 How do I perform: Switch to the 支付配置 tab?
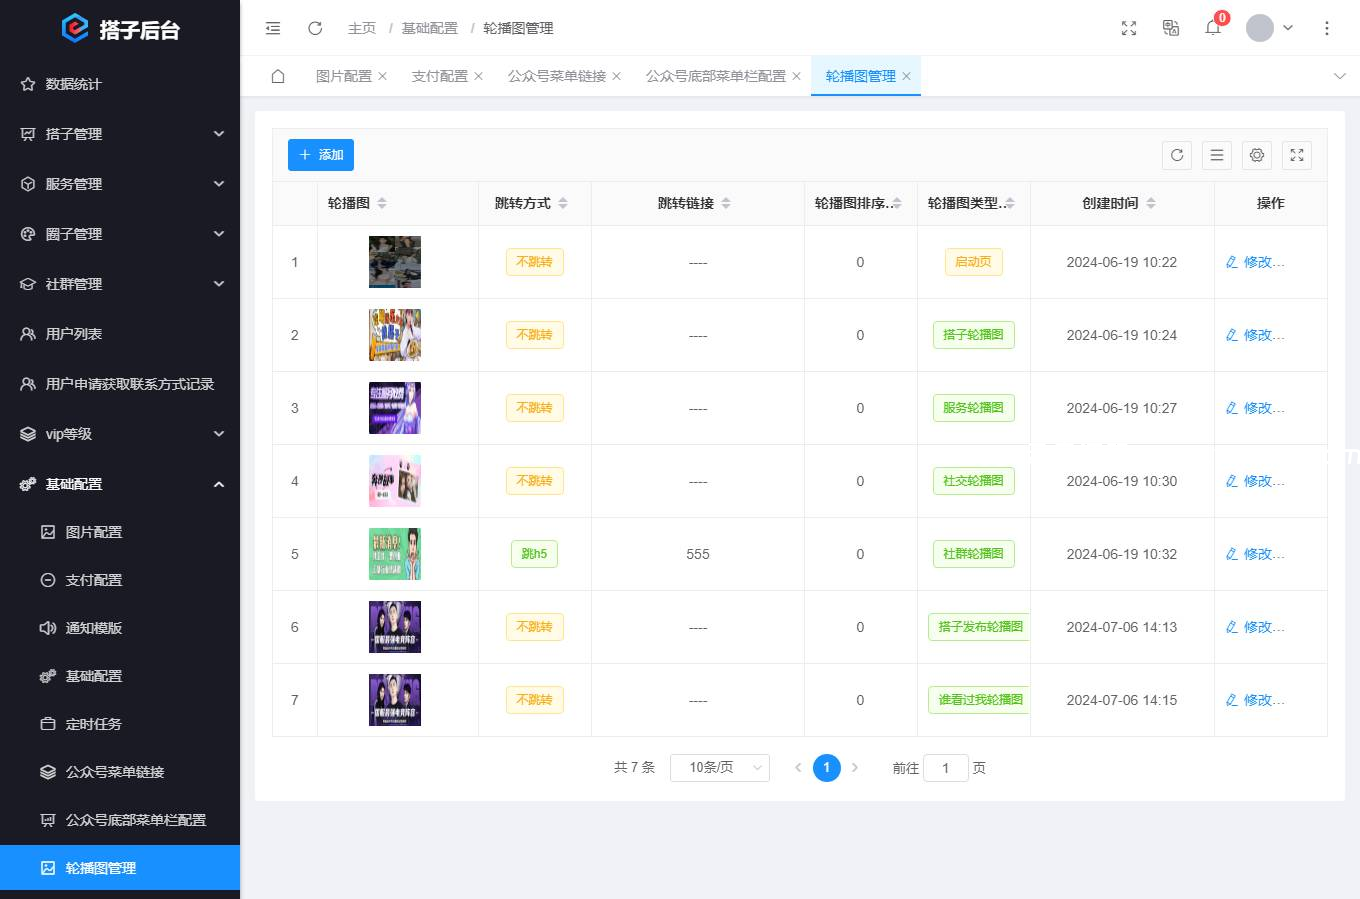[x=440, y=75]
